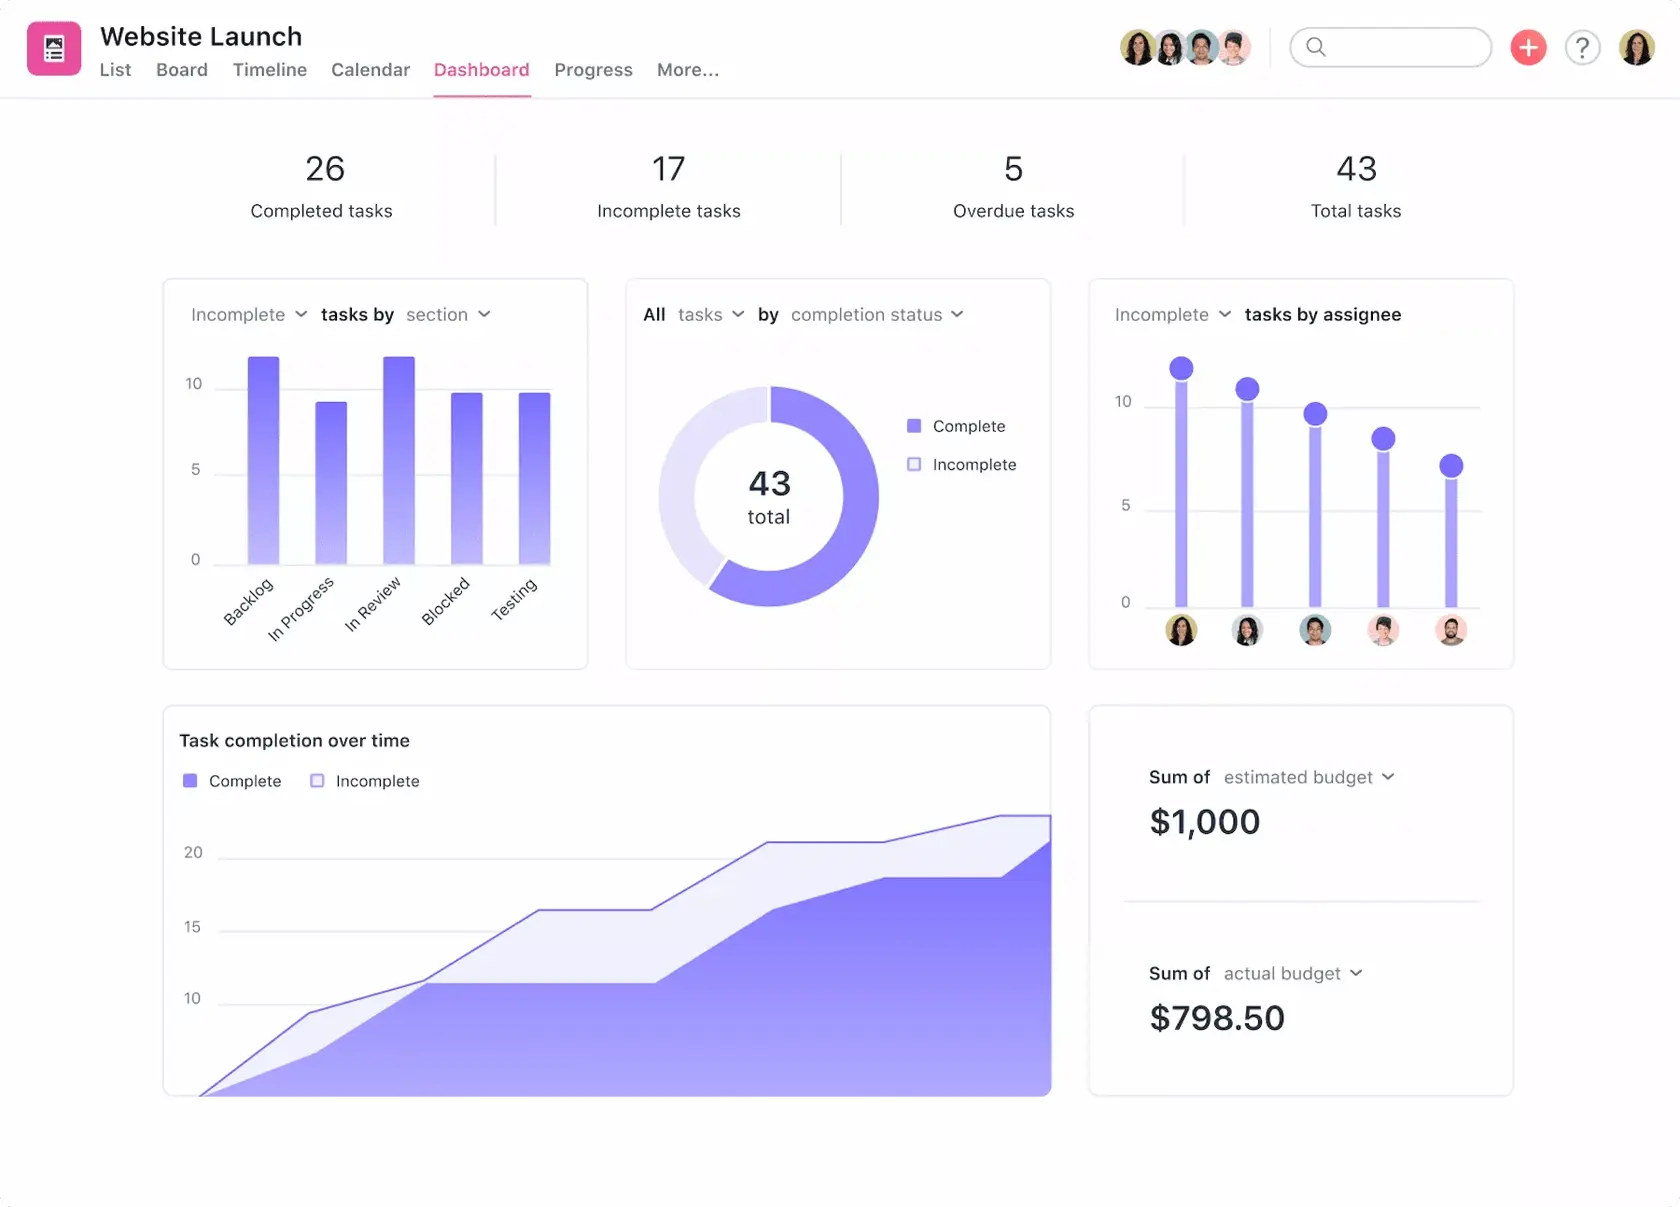Viewport: 1680px width, 1207px height.
Task: Toggle the Incomplete legend in the donut chart
Action: click(x=961, y=464)
